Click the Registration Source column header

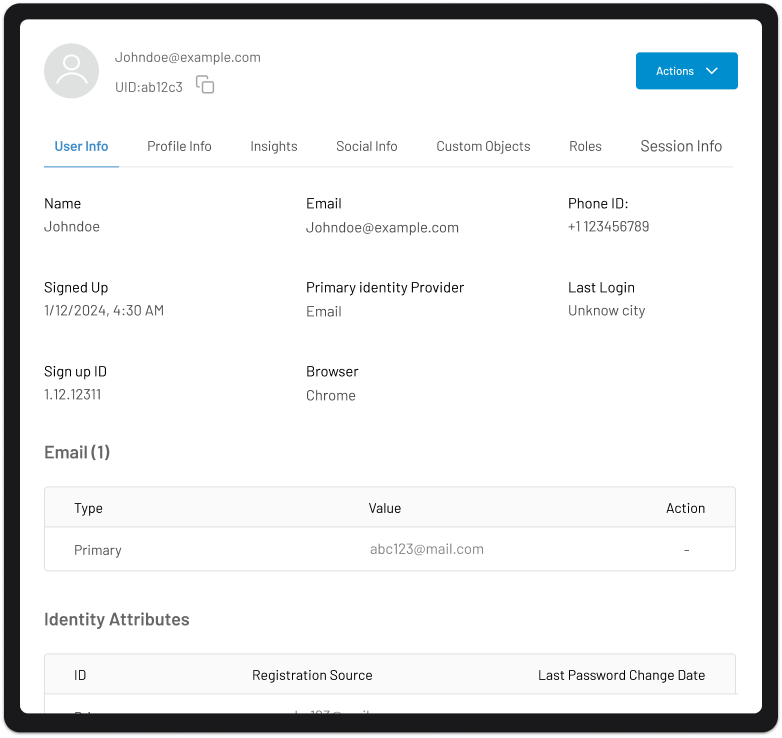[312, 675]
